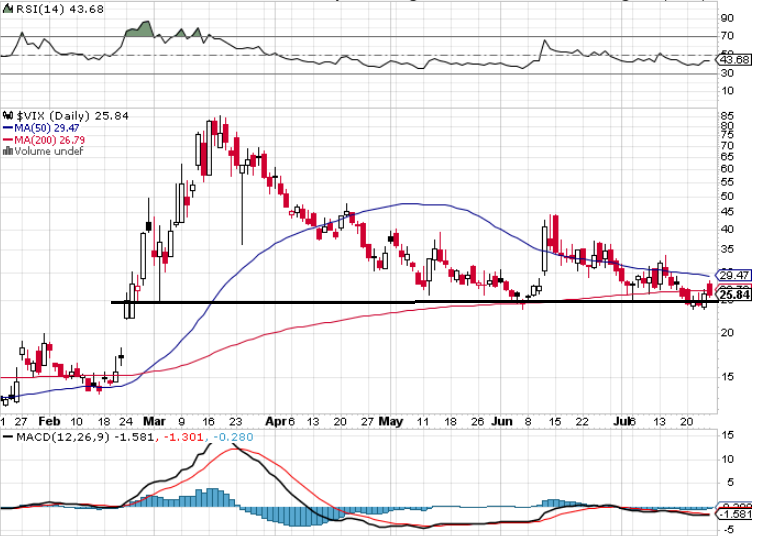Select the Jun label on date axis

pos(503,422)
